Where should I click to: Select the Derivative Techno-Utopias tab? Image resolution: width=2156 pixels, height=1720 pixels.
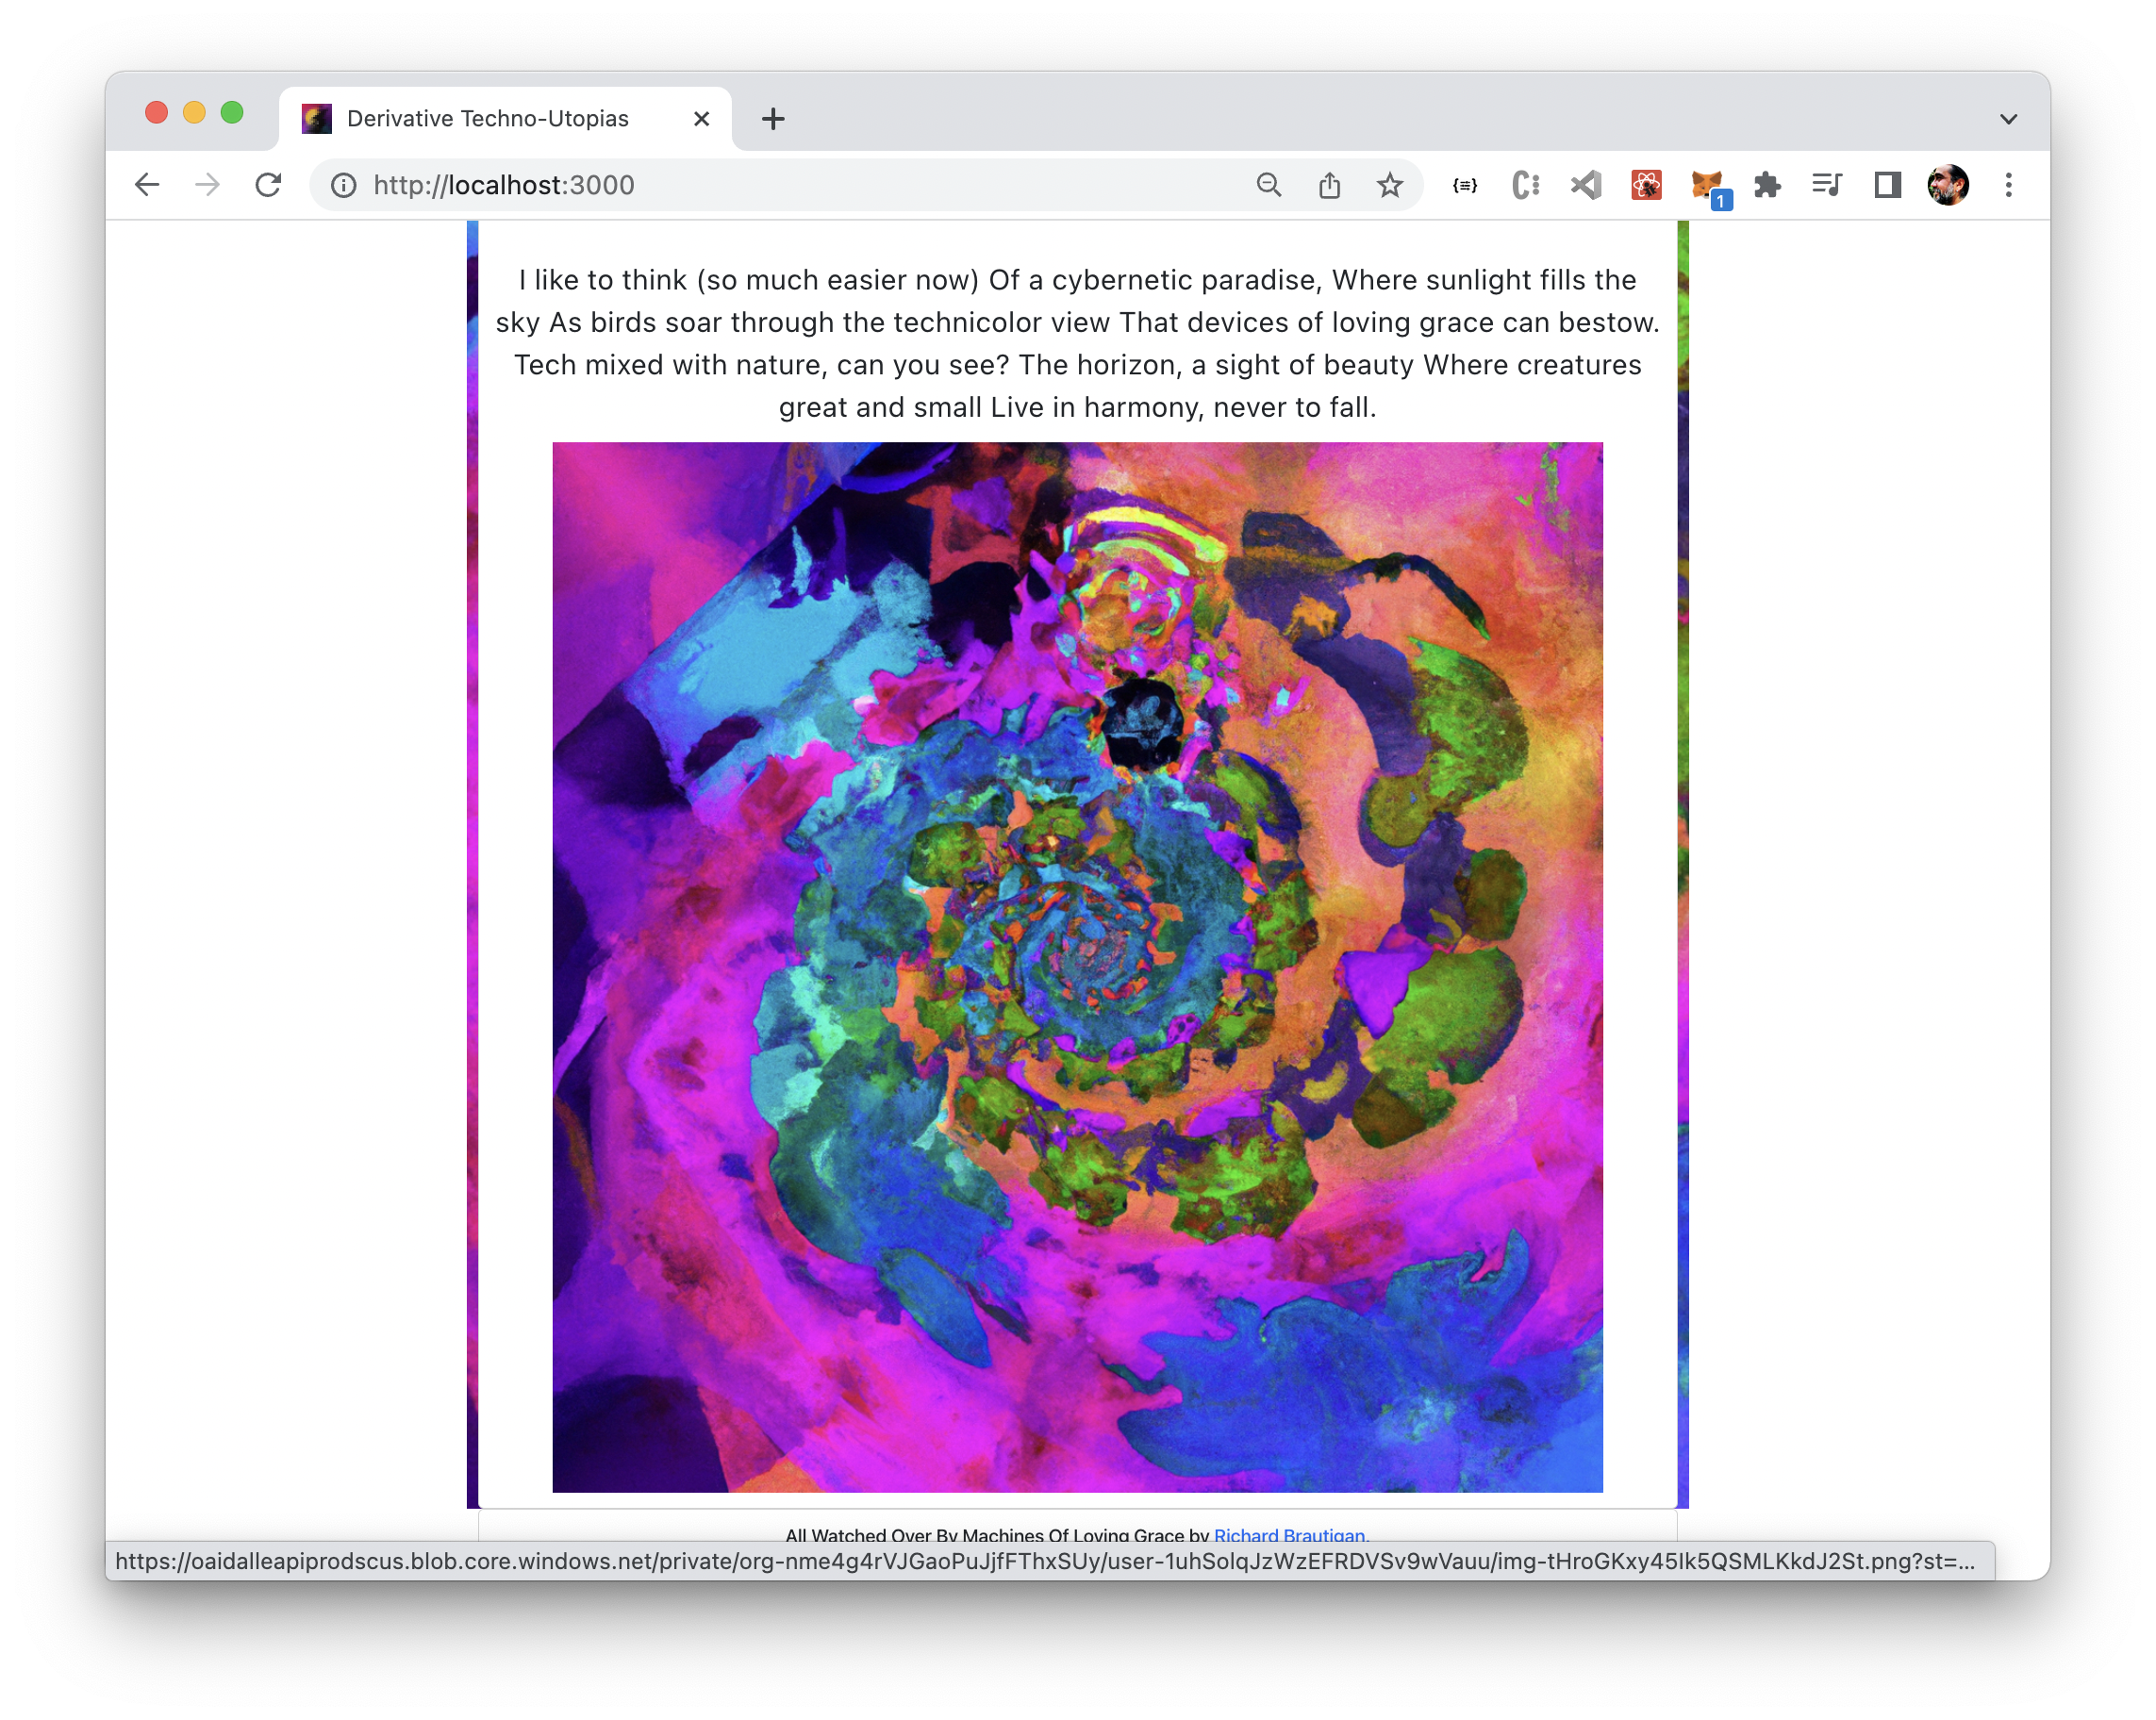pyautogui.click(x=505, y=119)
